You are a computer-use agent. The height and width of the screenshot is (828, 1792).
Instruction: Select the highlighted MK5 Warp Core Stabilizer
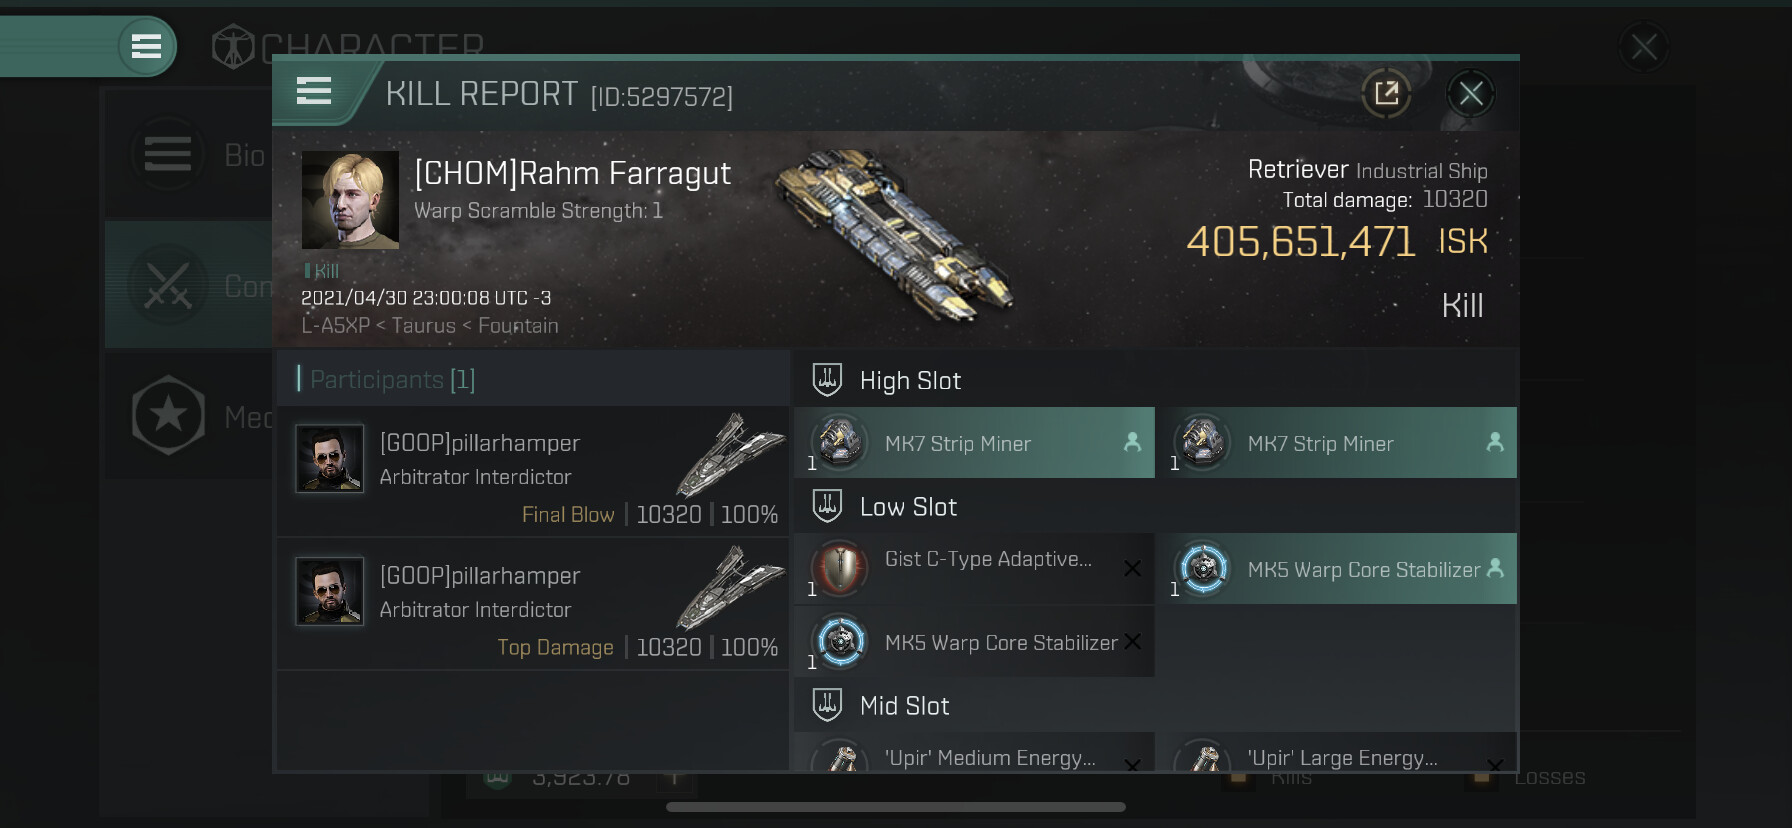(x=1337, y=568)
